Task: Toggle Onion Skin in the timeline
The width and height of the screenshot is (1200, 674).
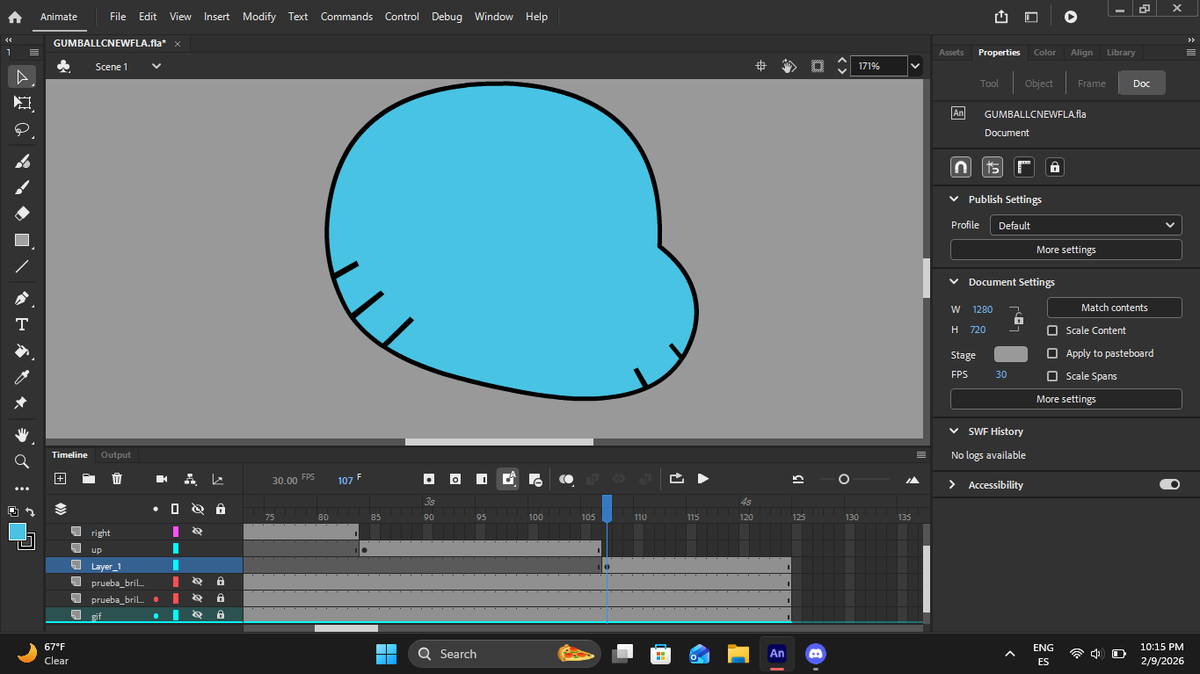Action: pyautogui.click(x=566, y=480)
